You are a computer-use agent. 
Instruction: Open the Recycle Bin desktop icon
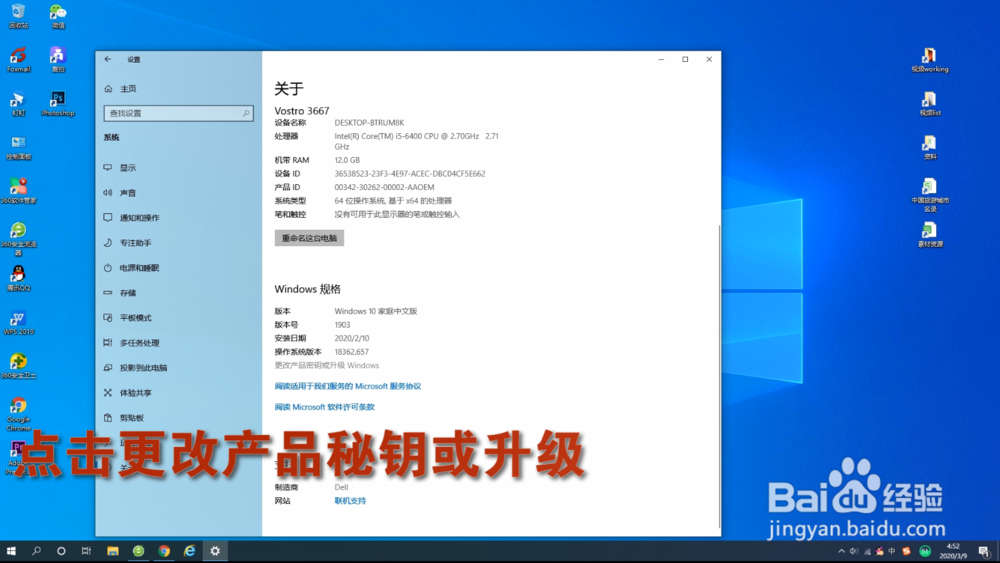coord(18,15)
